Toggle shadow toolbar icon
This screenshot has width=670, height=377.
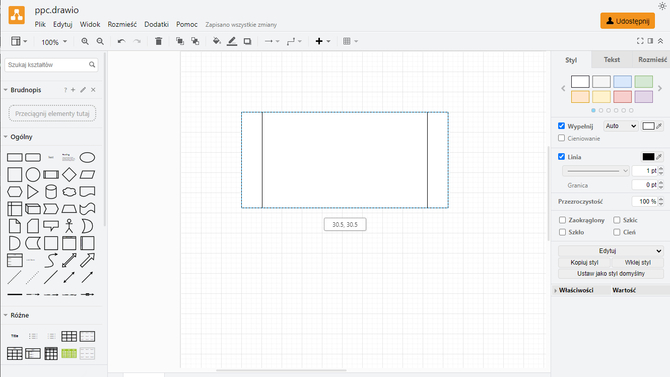pyautogui.click(x=247, y=41)
